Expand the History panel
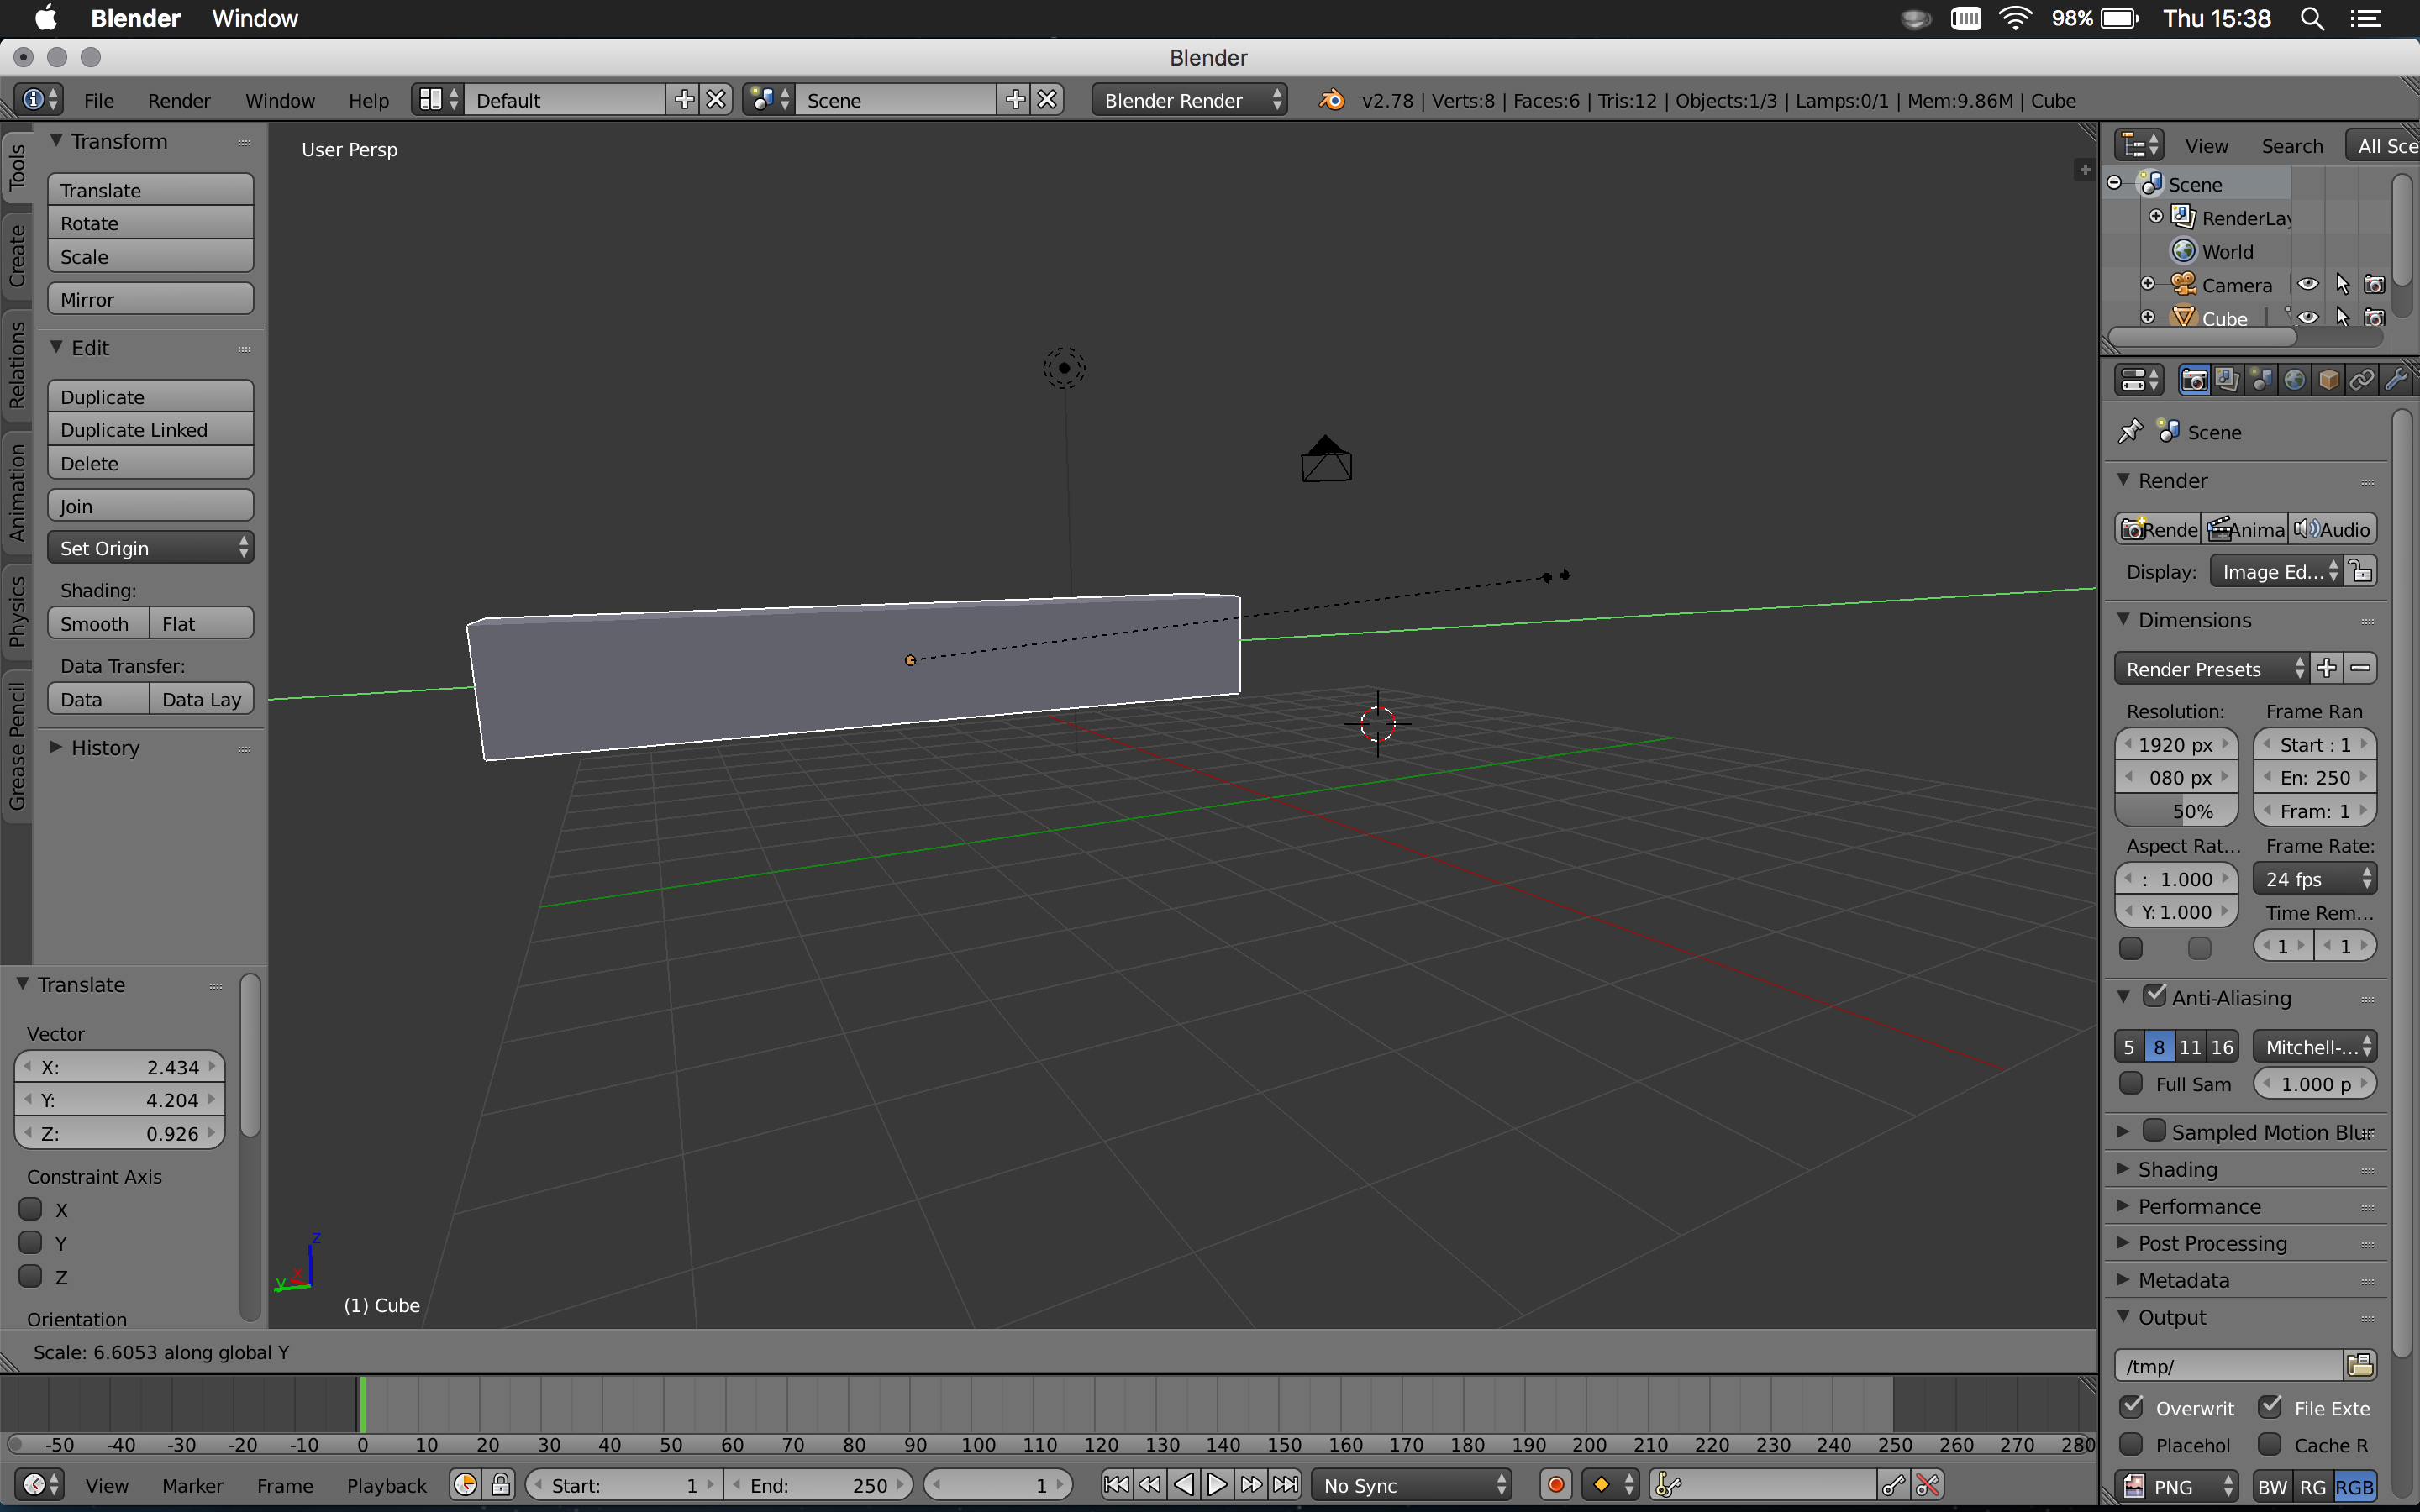The image size is (2420, 1512). tap(104, 748)
